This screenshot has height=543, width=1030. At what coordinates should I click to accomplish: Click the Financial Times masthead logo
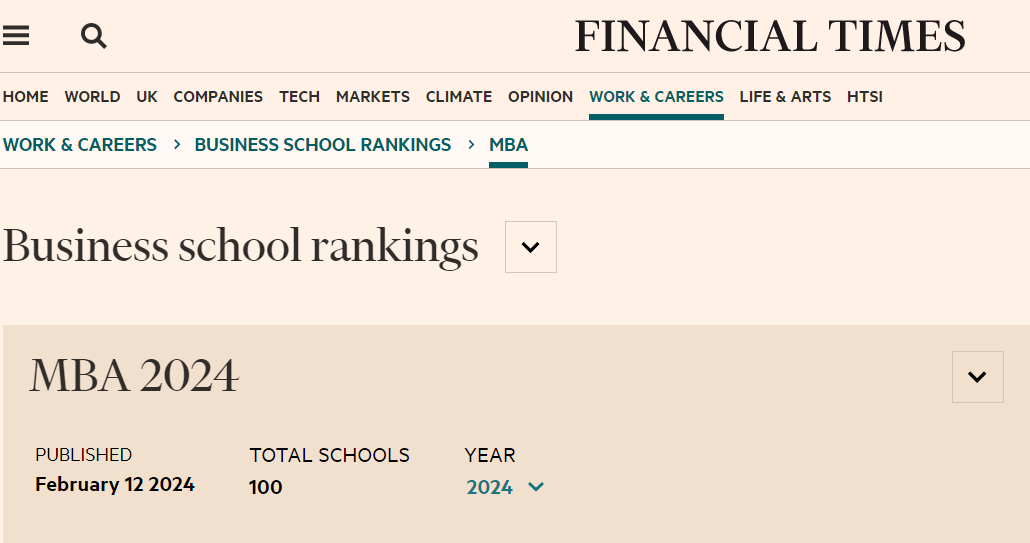769,37
